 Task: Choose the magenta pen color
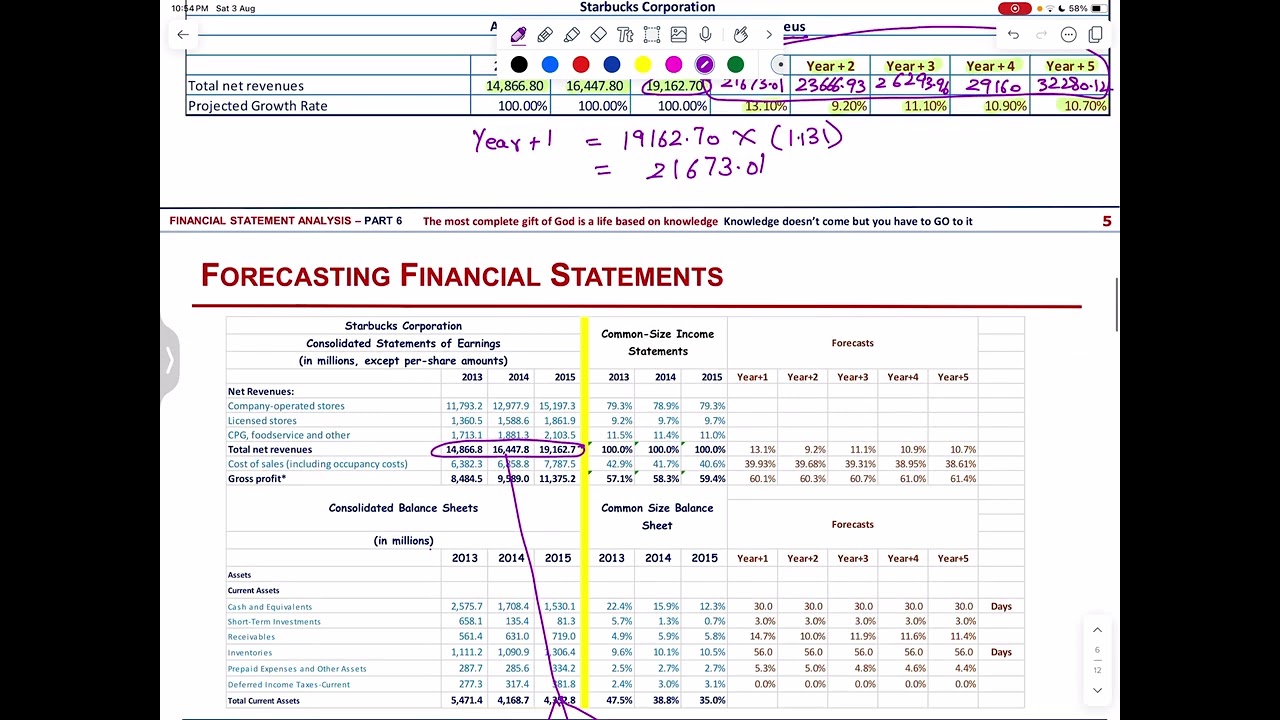(x=674, y=65)
